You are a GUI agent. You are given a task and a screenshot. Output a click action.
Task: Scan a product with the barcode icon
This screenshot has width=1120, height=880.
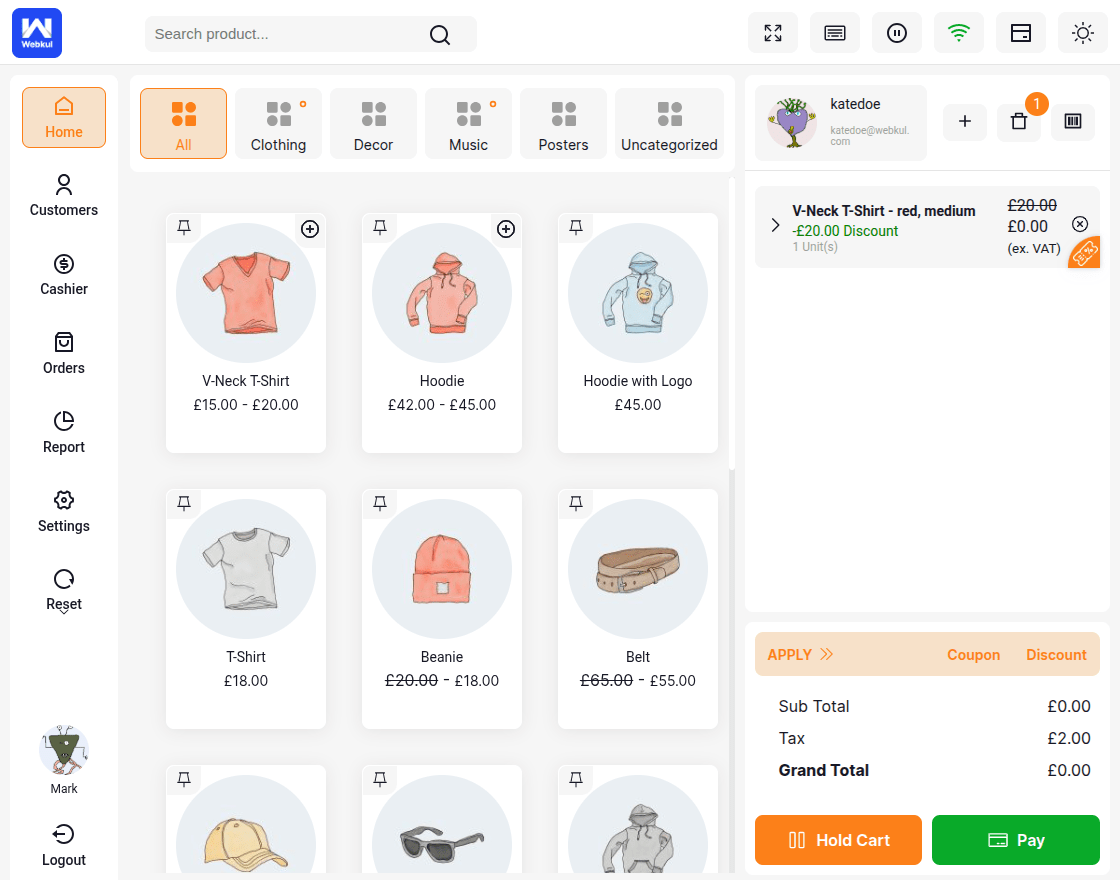click(1073, 121)
